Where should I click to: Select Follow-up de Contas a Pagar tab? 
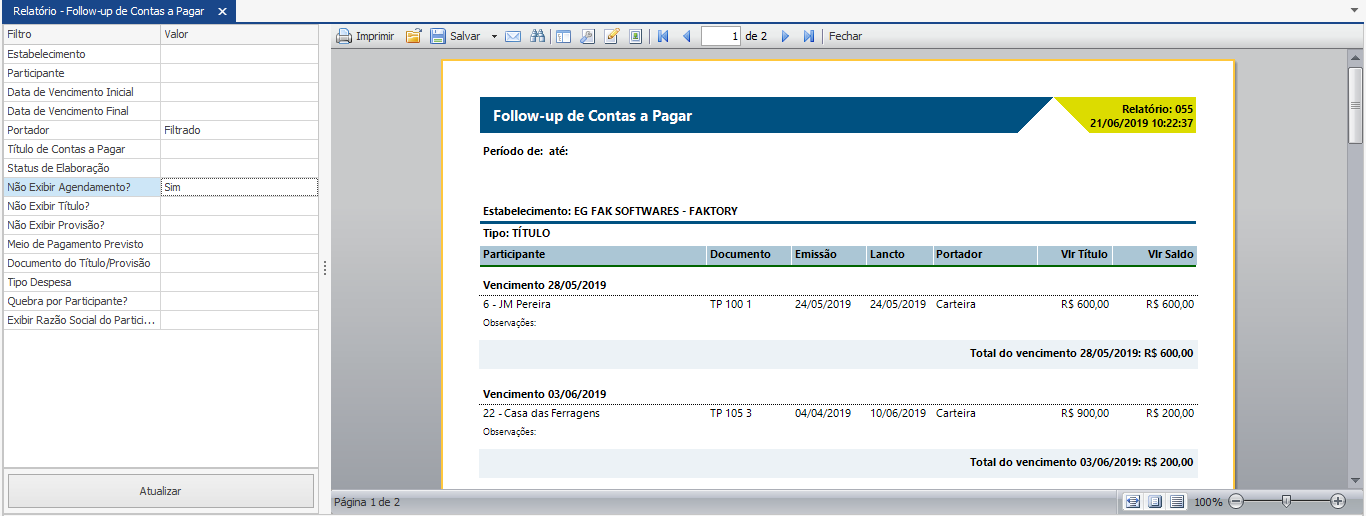click(x=110, y=12)
